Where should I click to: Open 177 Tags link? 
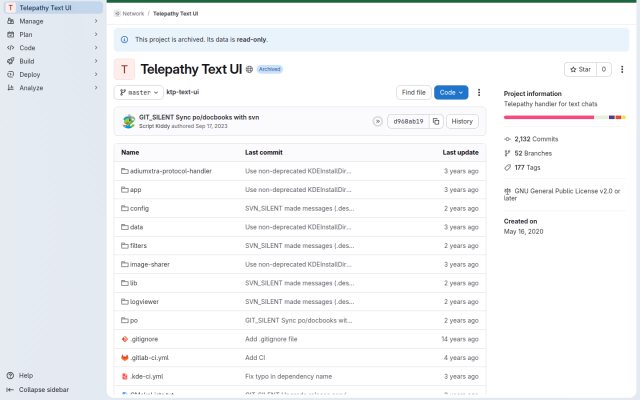pyautogui.click(x=527, y=168)
